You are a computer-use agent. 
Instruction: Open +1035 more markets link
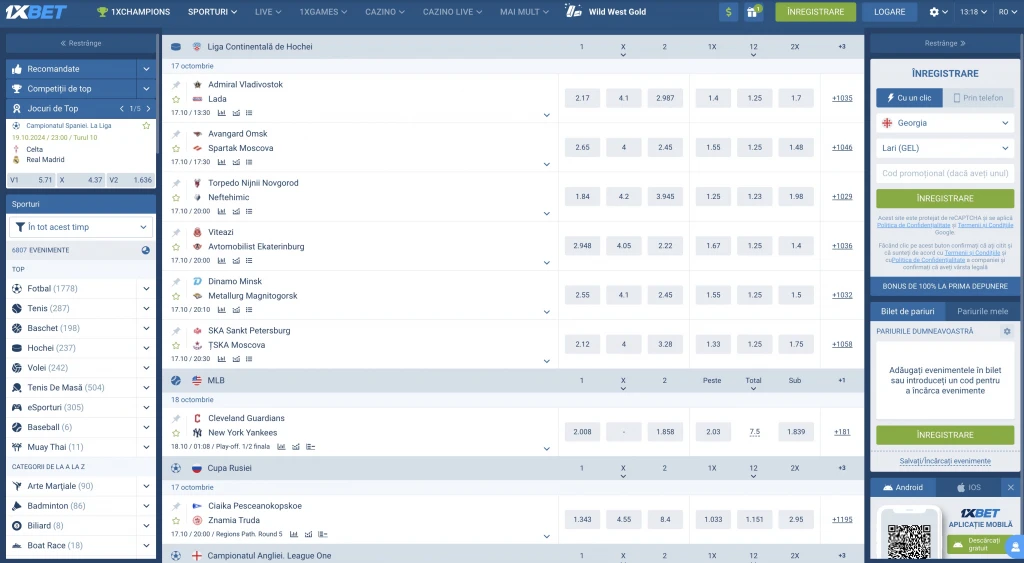pos(842,98)
